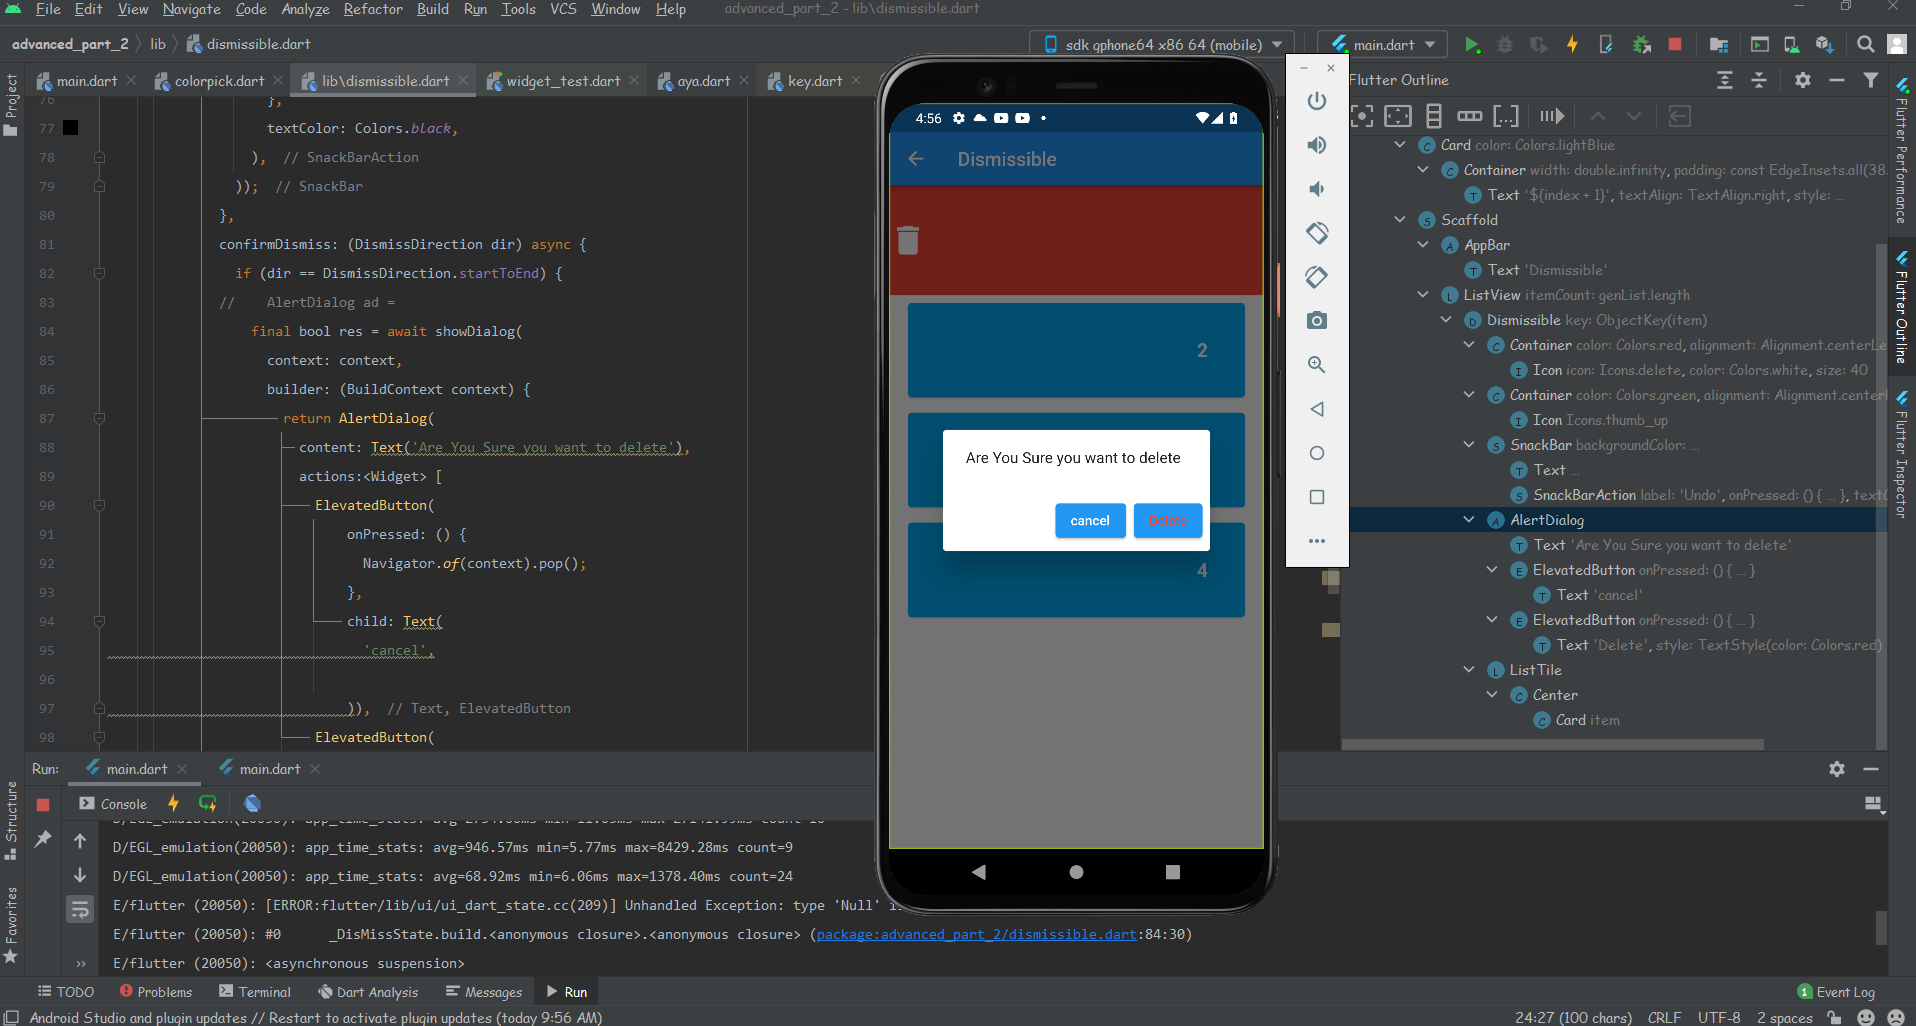Screen dimensions: 1916x1026
Task: Open the Refactor menu
Action: [372, 9]
